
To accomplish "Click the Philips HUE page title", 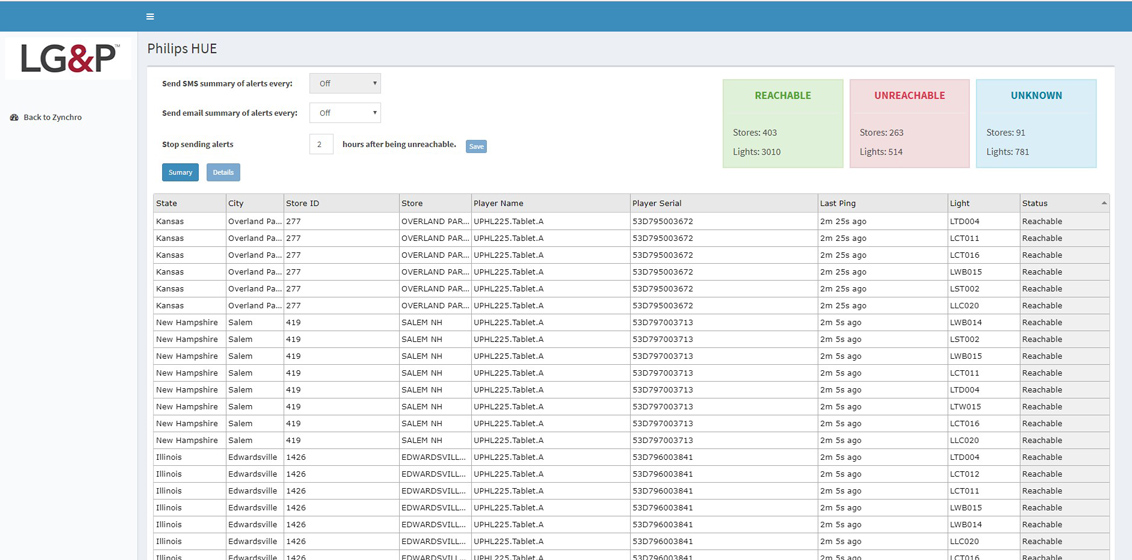I will pyautogui.click(x=182, y=49).
